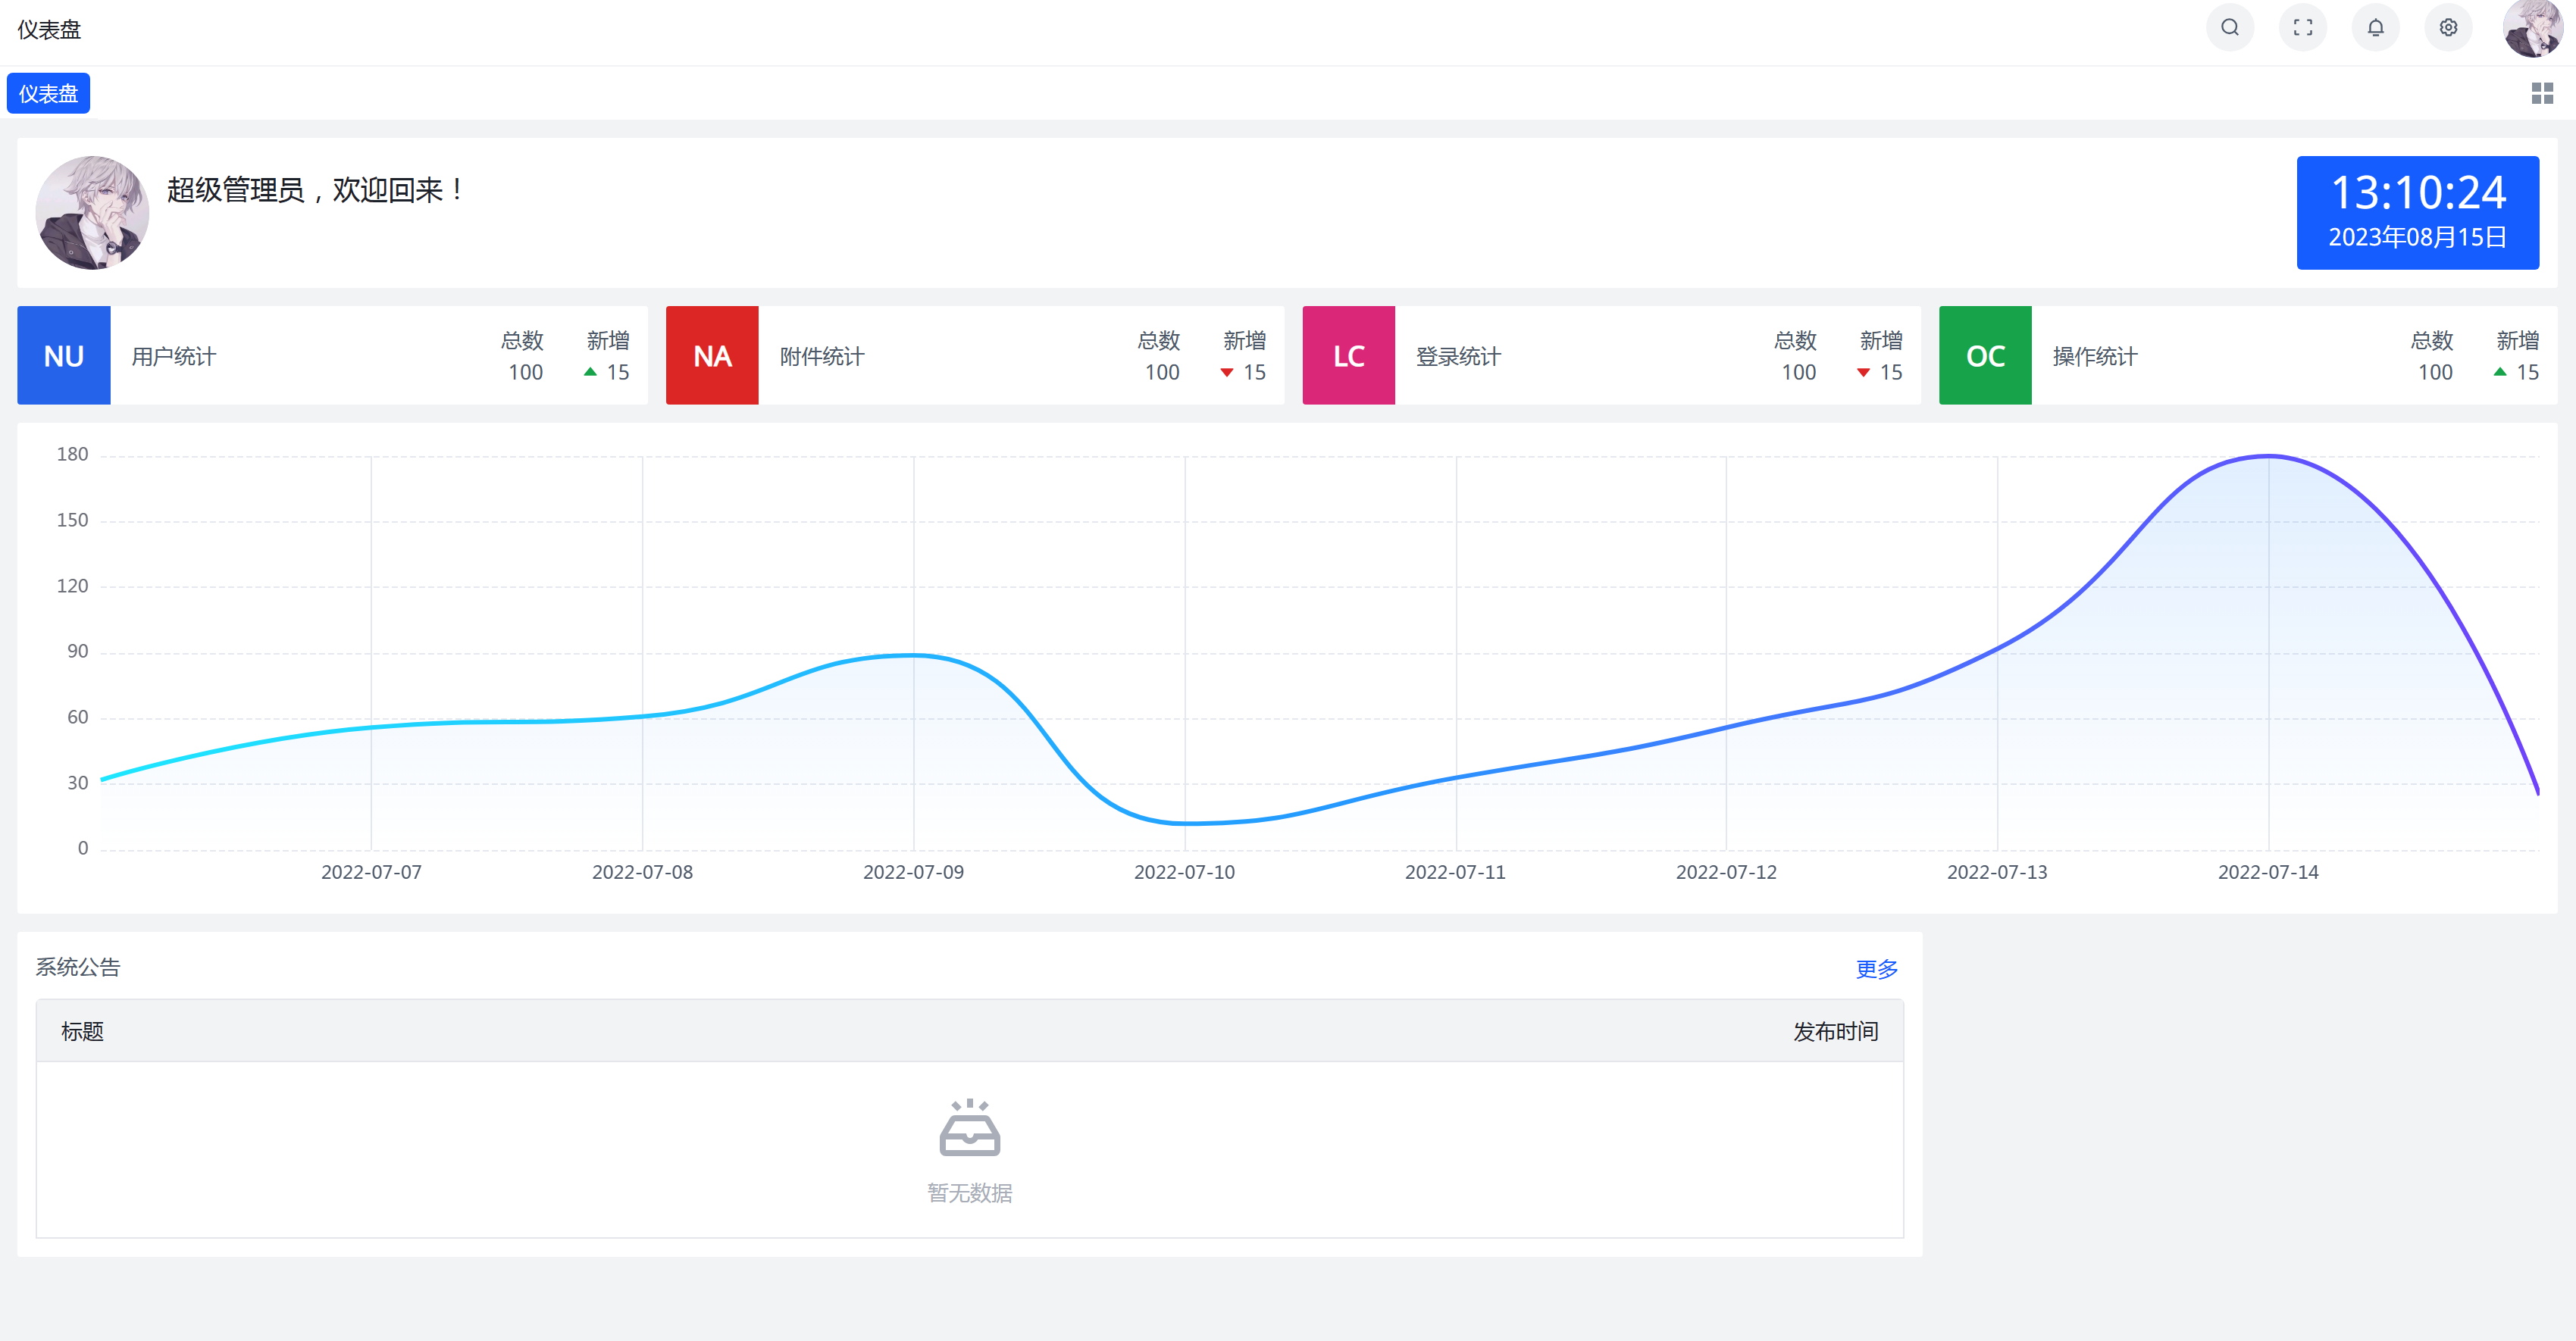
Task: Click the pink LC badge
Action: point(1348,356)
